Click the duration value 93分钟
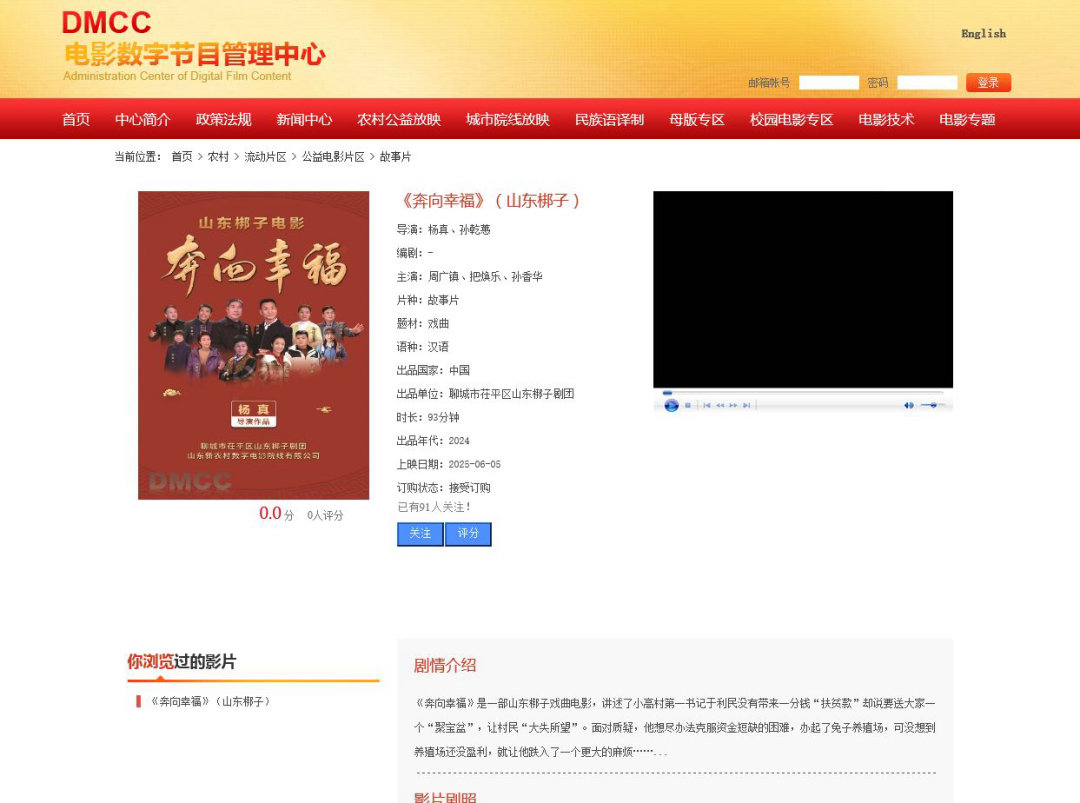Screen dimensions: 1080x803 pos(444,417)
